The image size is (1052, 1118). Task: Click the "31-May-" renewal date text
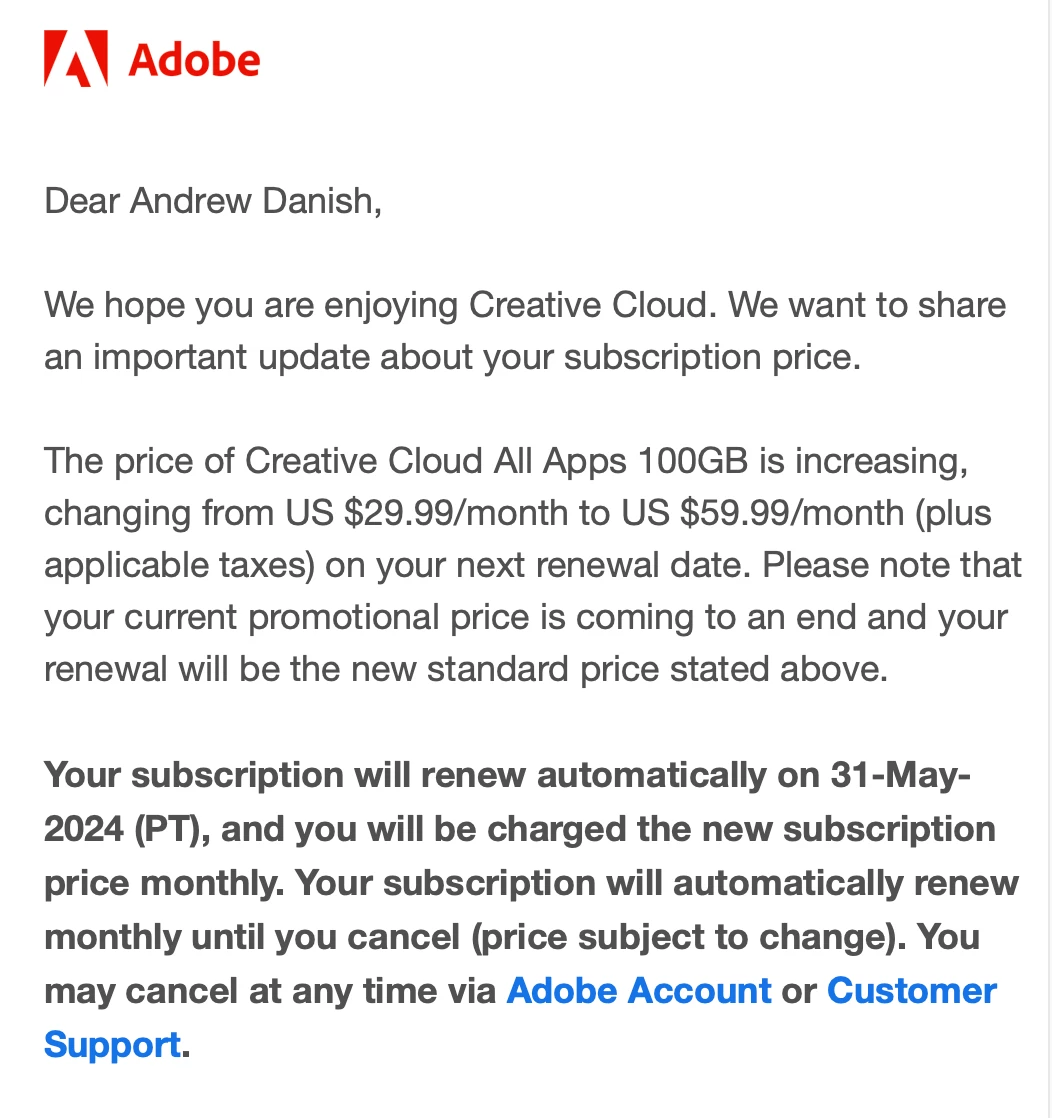click(x=900, y=775)
